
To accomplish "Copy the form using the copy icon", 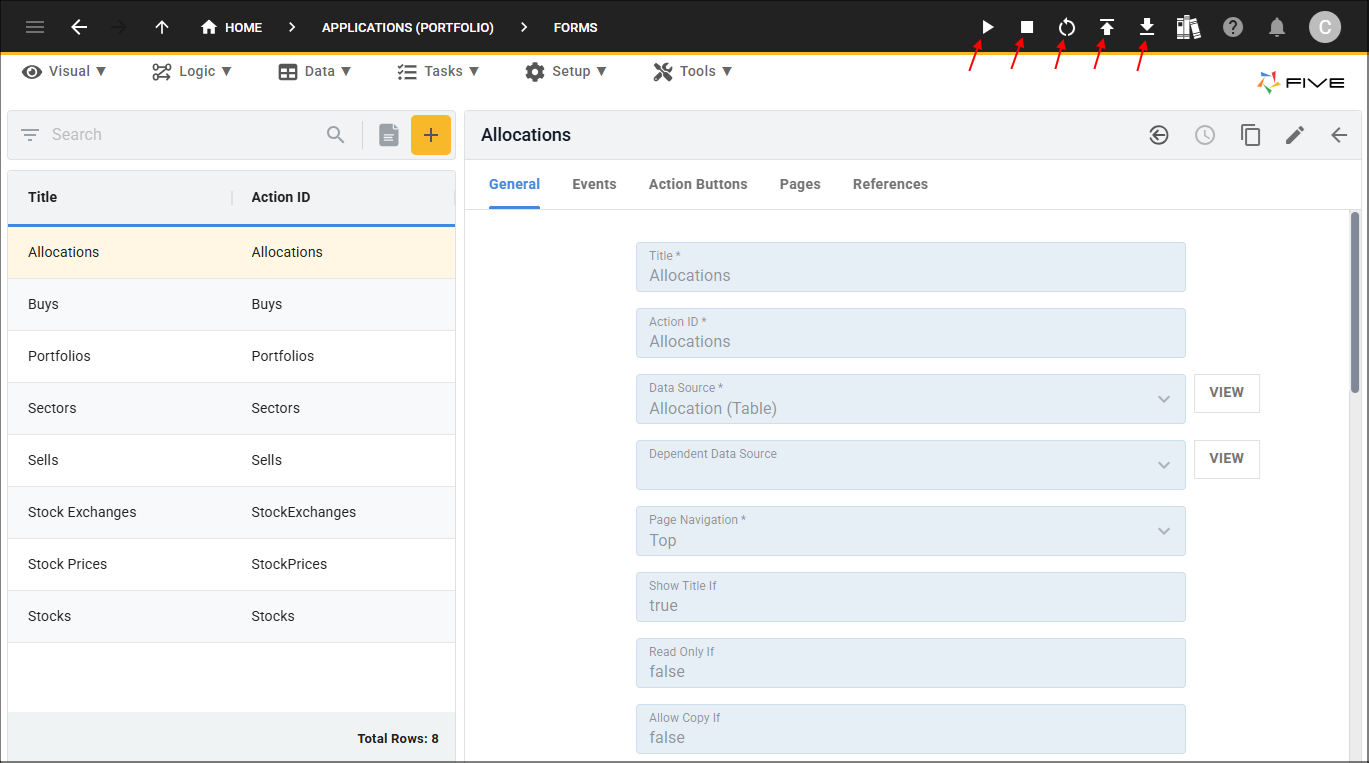I will coord(1250,134).
